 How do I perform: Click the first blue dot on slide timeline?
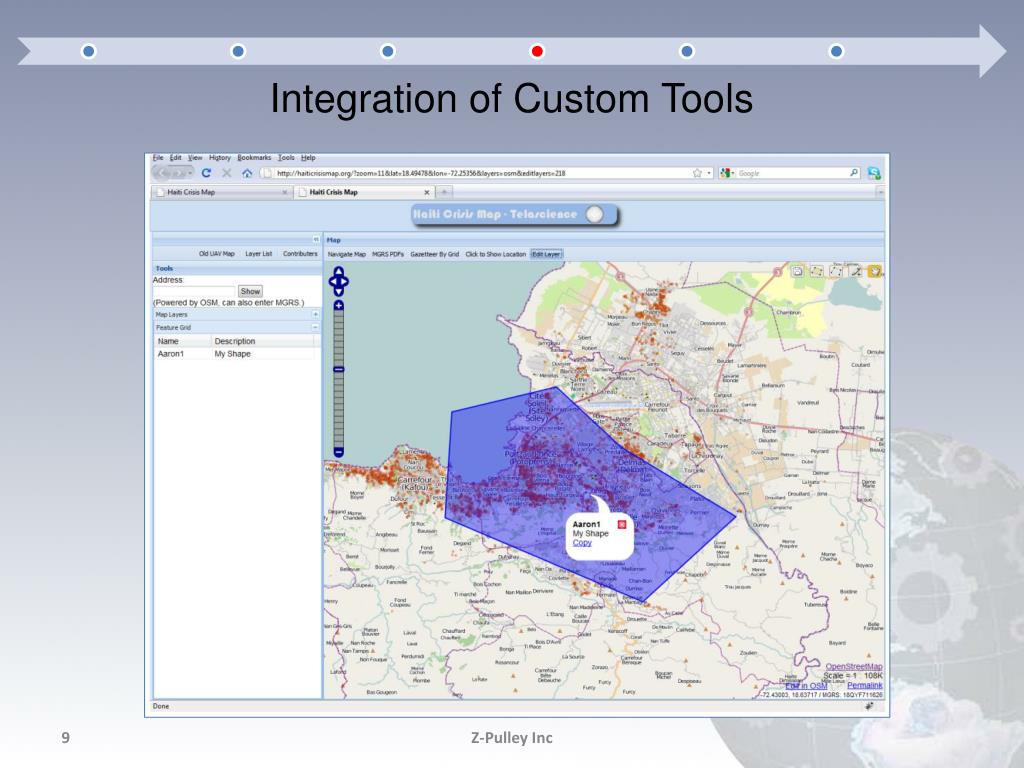click(89, 51)
